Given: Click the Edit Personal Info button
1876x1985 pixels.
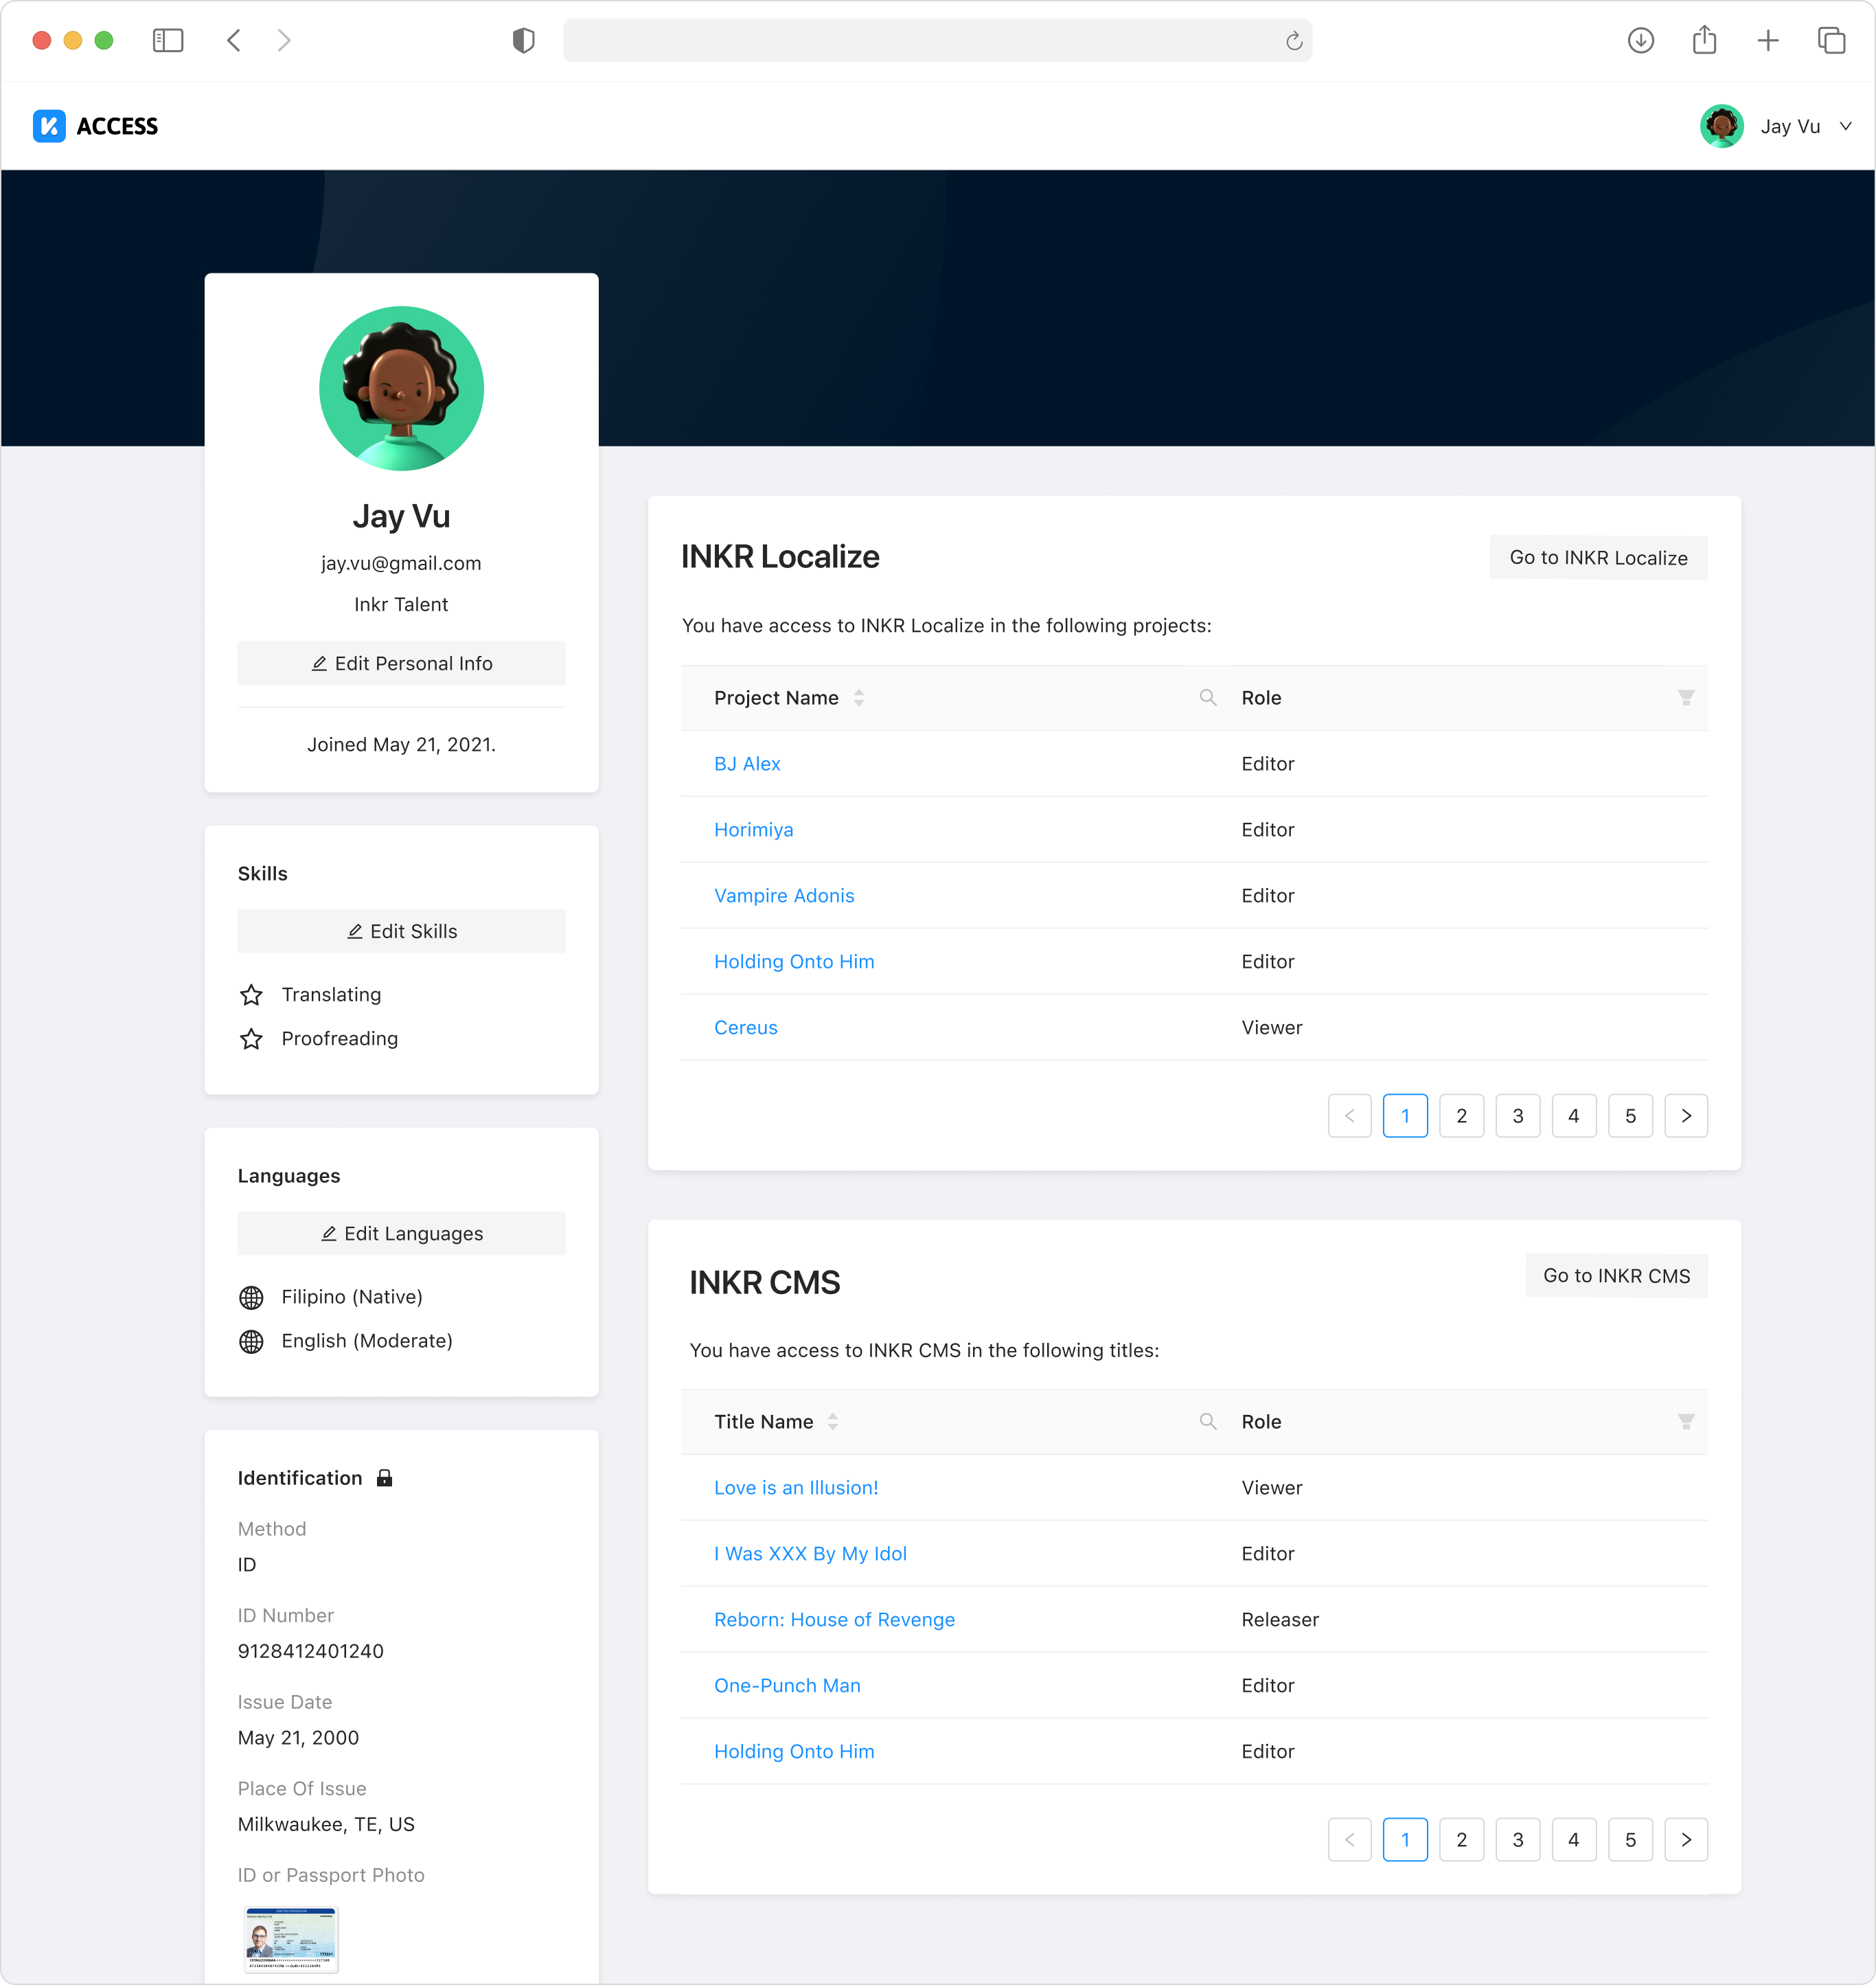Looking at the screenshot, I should point(401,663).
